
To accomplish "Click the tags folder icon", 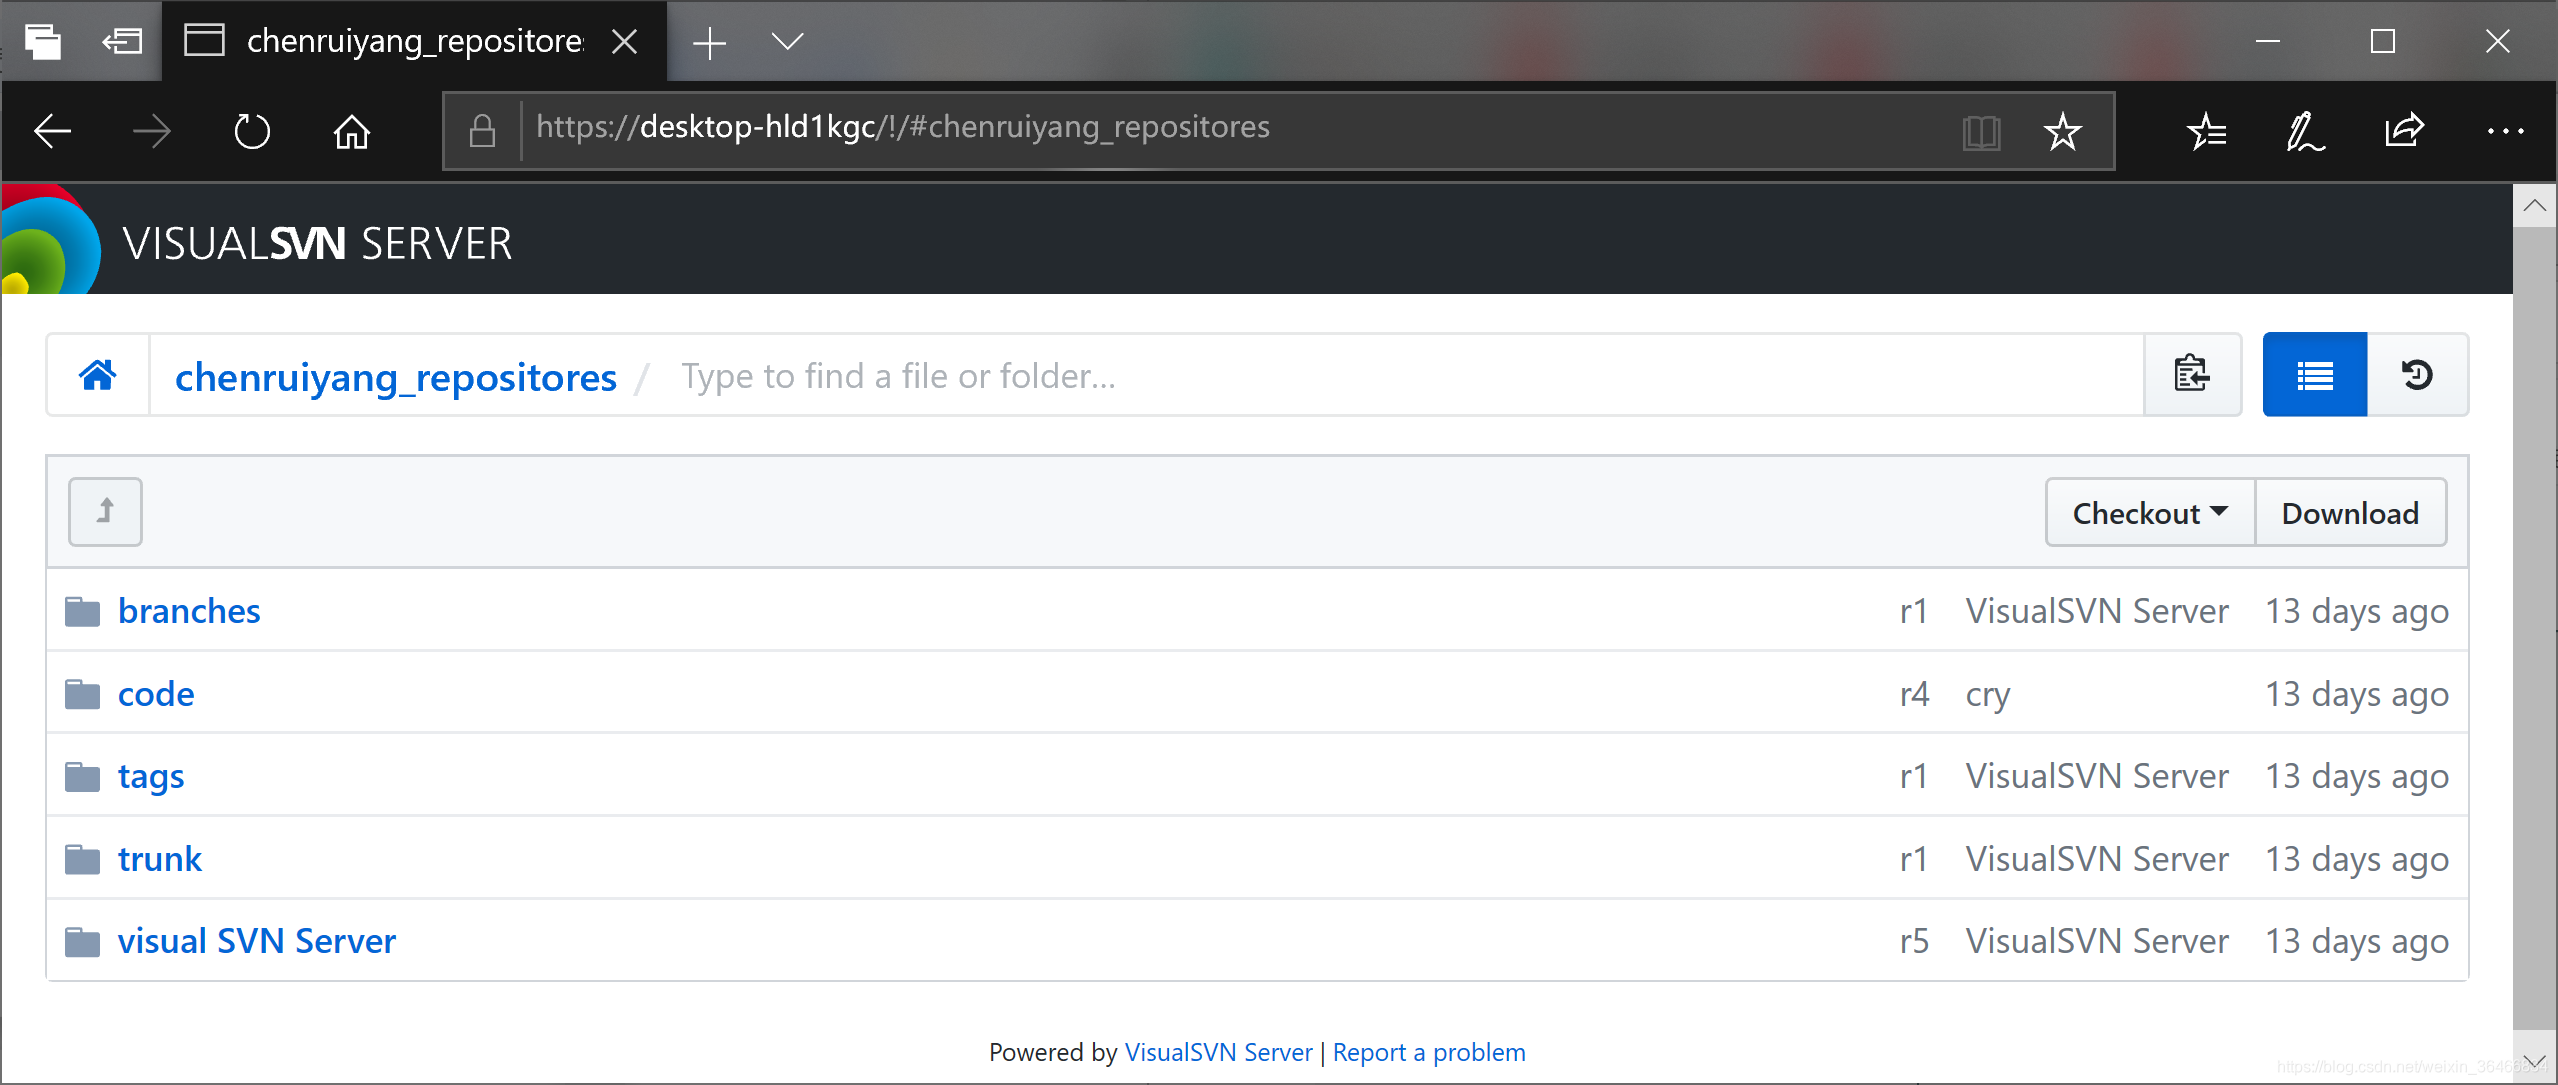I will click(x=82, y=777).
